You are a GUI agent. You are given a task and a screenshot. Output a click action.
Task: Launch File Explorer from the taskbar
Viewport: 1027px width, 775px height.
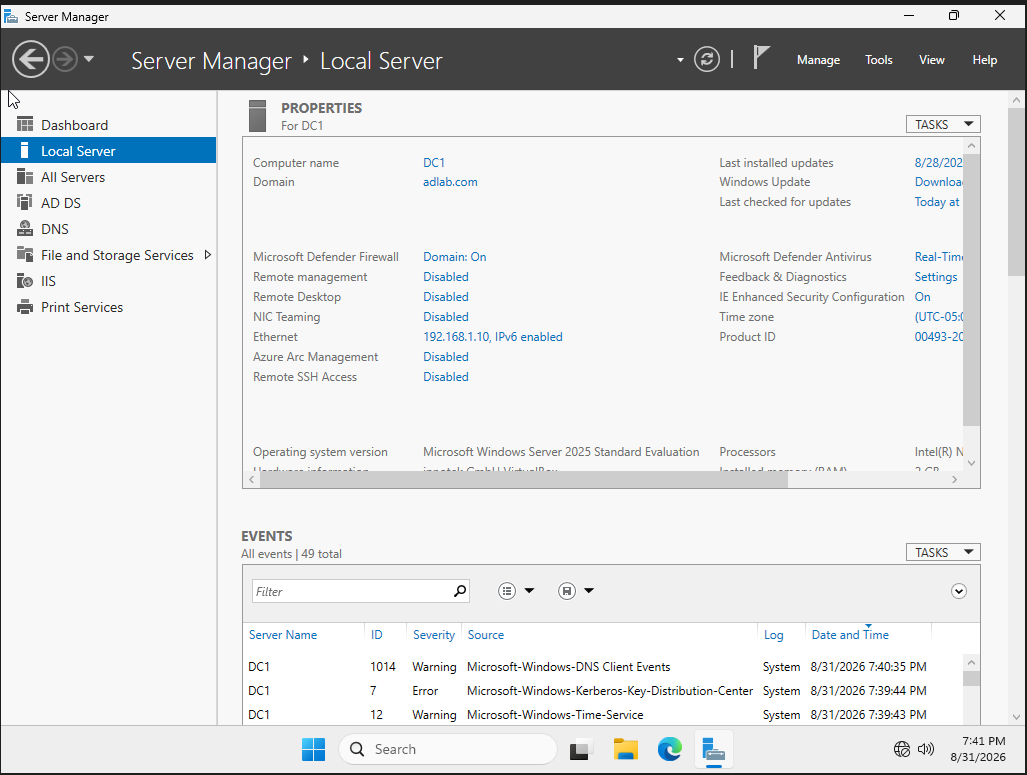tap(626, 749)
